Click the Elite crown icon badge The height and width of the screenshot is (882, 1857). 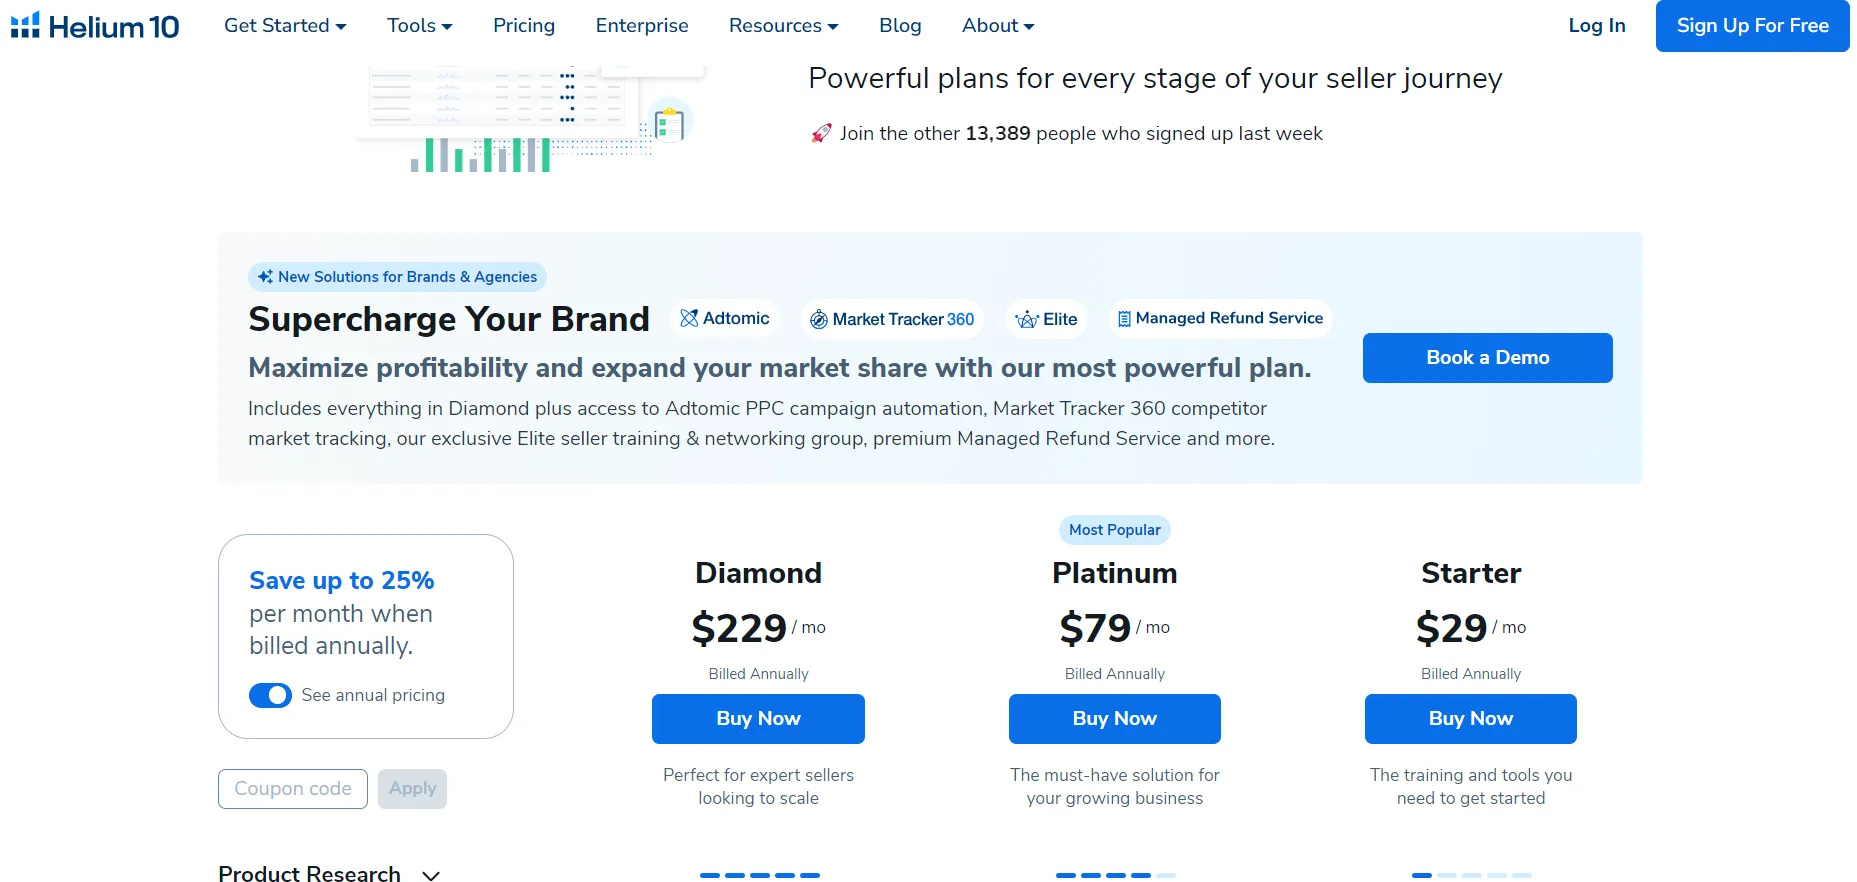tap(1026, 319)
